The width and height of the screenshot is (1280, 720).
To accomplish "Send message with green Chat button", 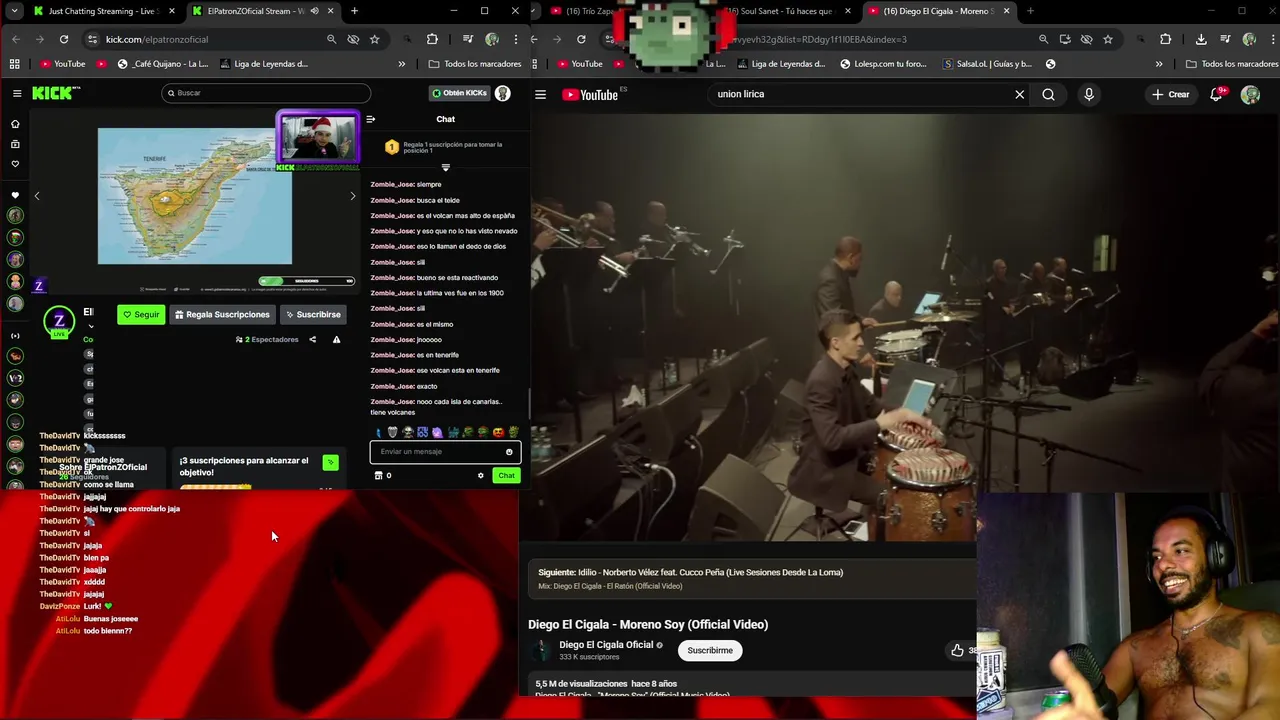I will tap(506, 476).
